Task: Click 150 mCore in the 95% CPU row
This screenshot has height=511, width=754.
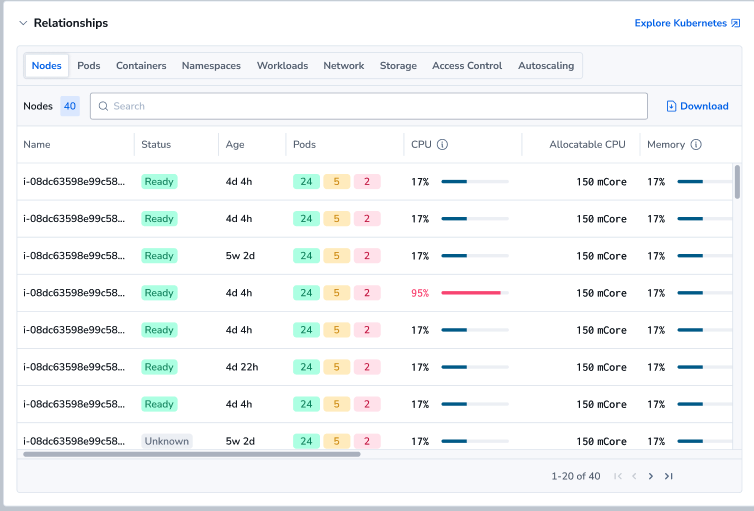Action: pyautogui.click(x=601, y=293)
